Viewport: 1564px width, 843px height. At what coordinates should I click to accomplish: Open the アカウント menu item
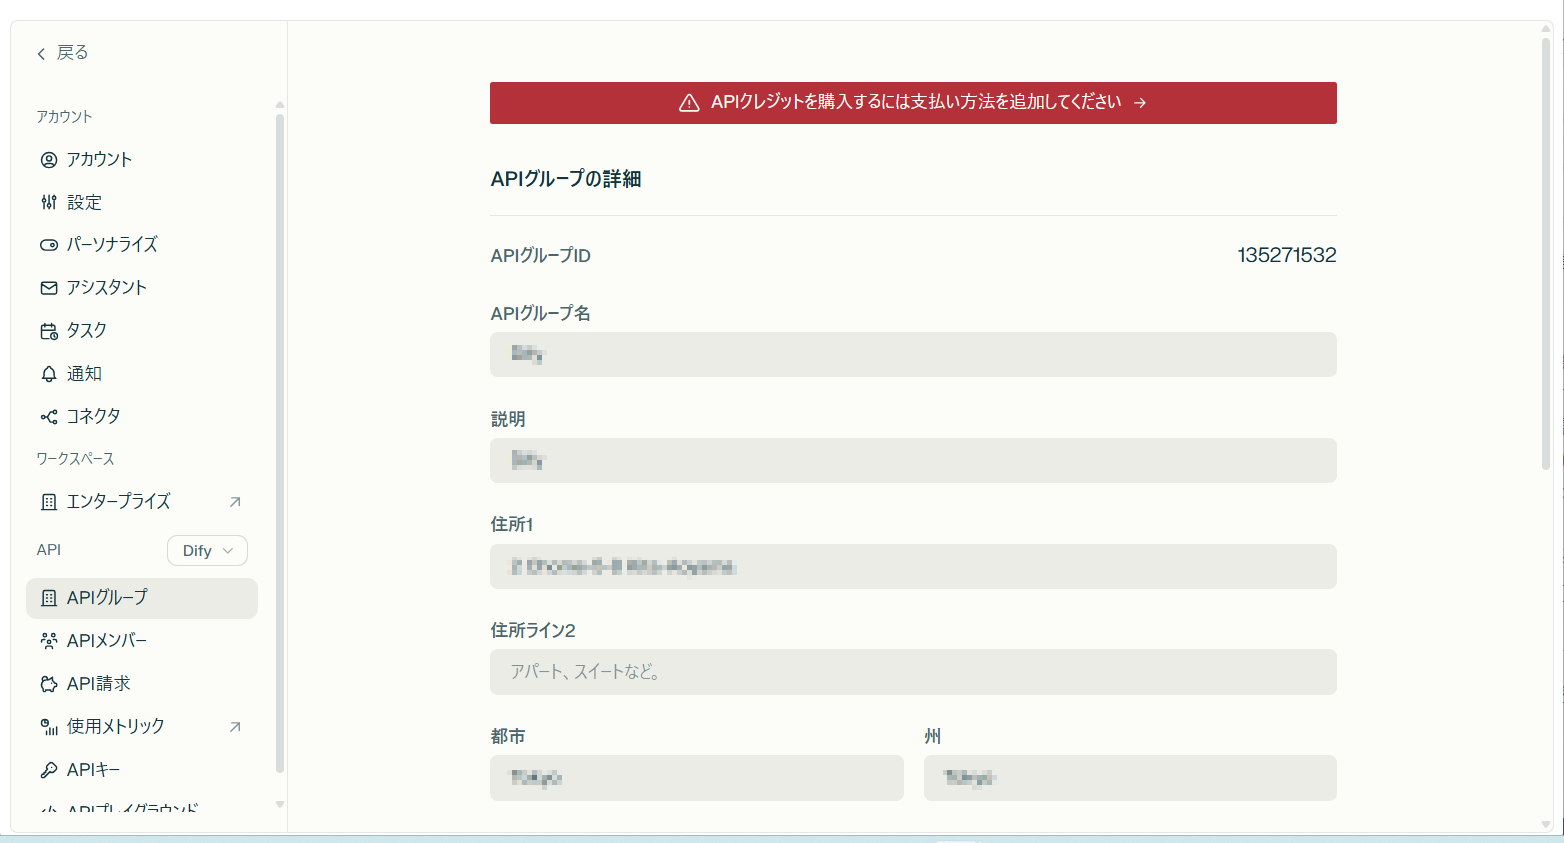point(142,160)
